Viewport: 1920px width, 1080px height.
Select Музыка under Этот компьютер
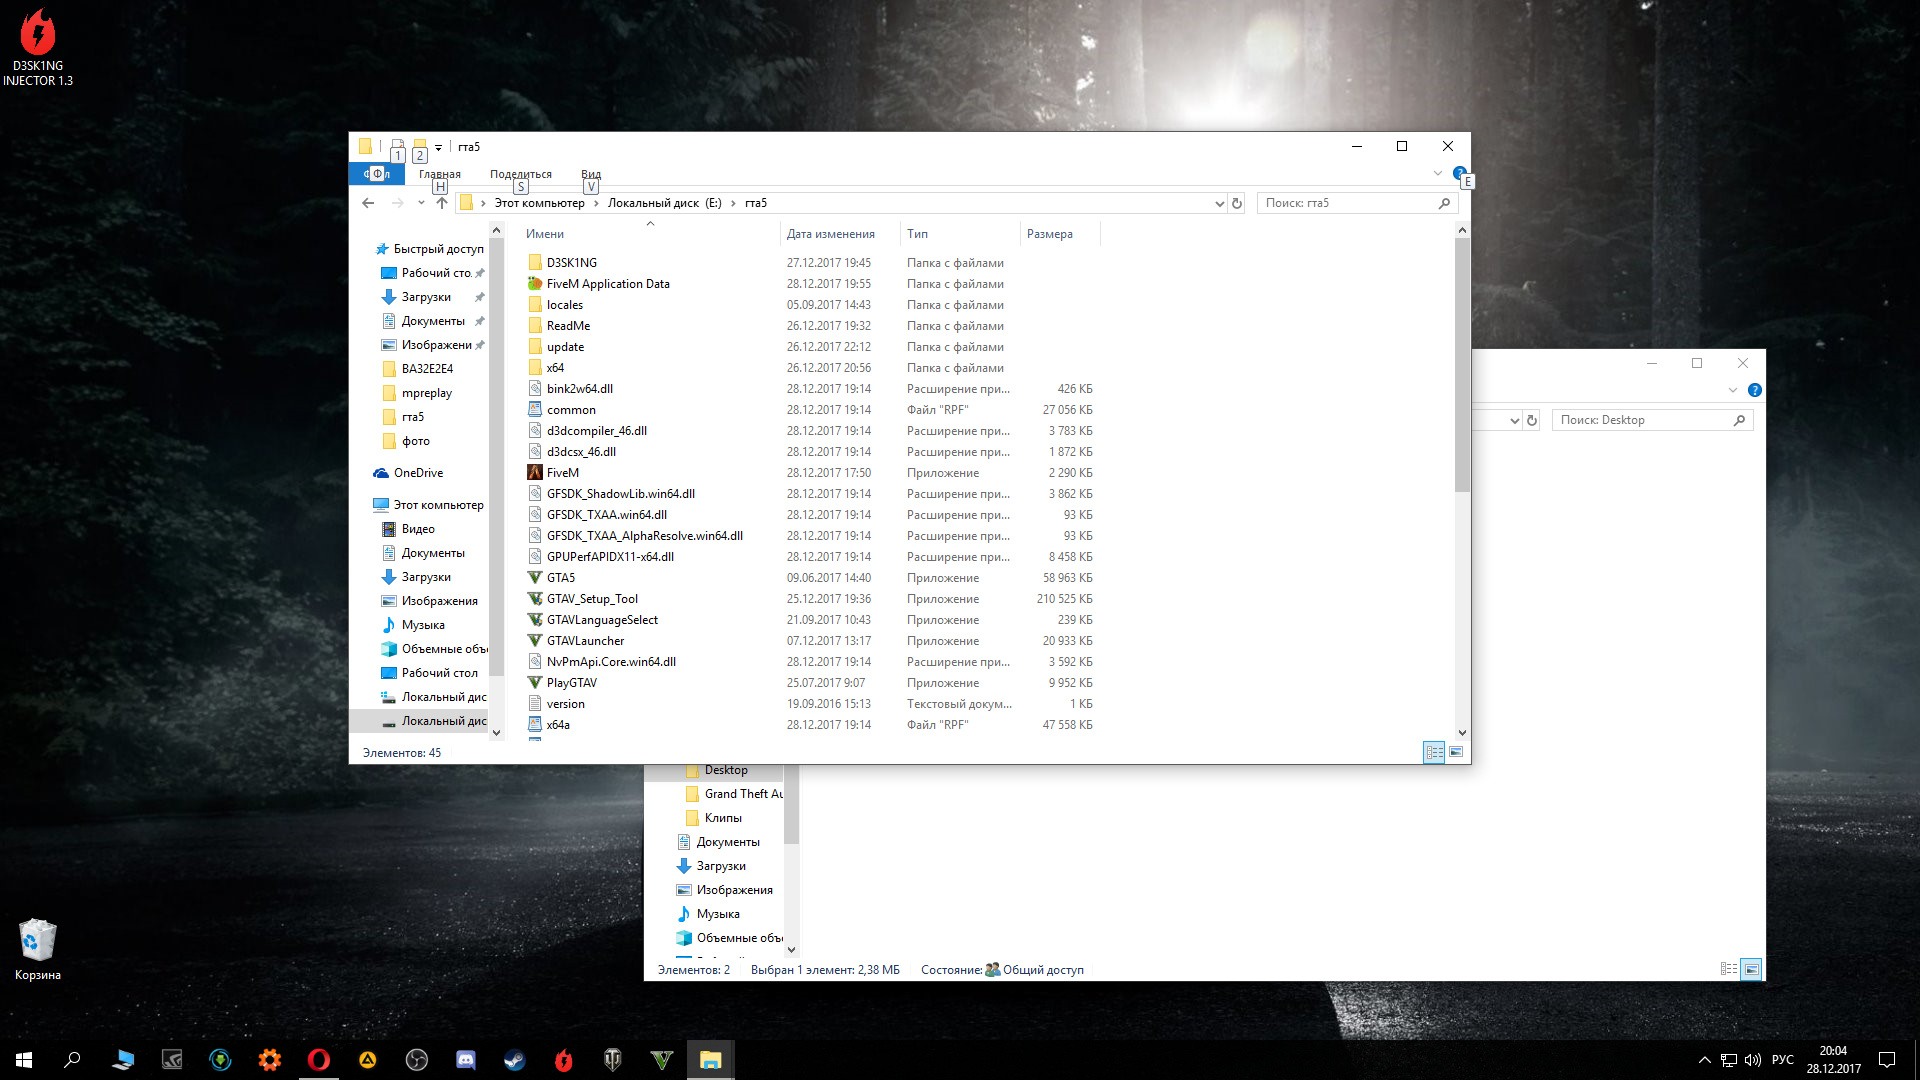(x=423, y=625)
